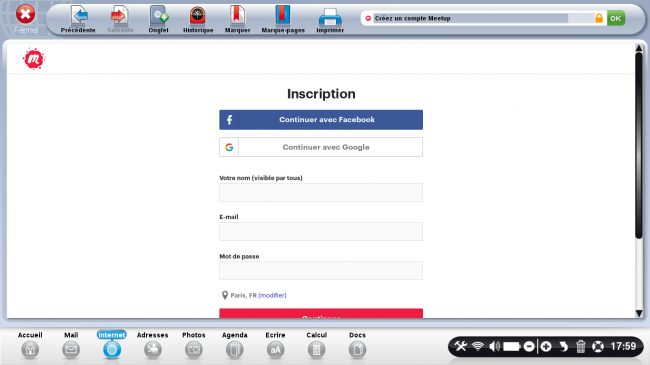Open the Calcul calculator app
Image resolution: width=650 pixels, height=365 pixels.
pos(316,345)
